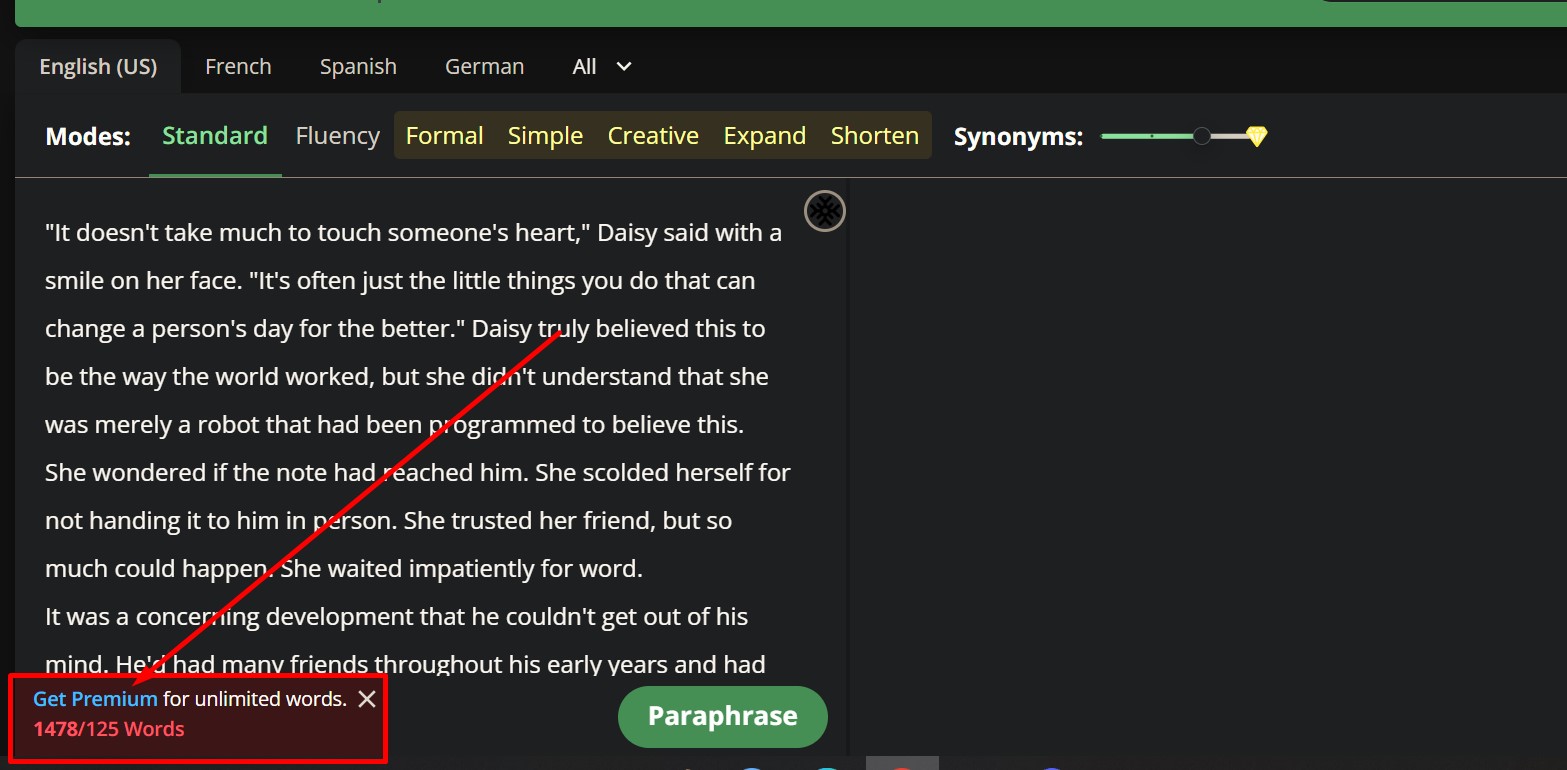Choose the Shorten mode

pos(874,135)
